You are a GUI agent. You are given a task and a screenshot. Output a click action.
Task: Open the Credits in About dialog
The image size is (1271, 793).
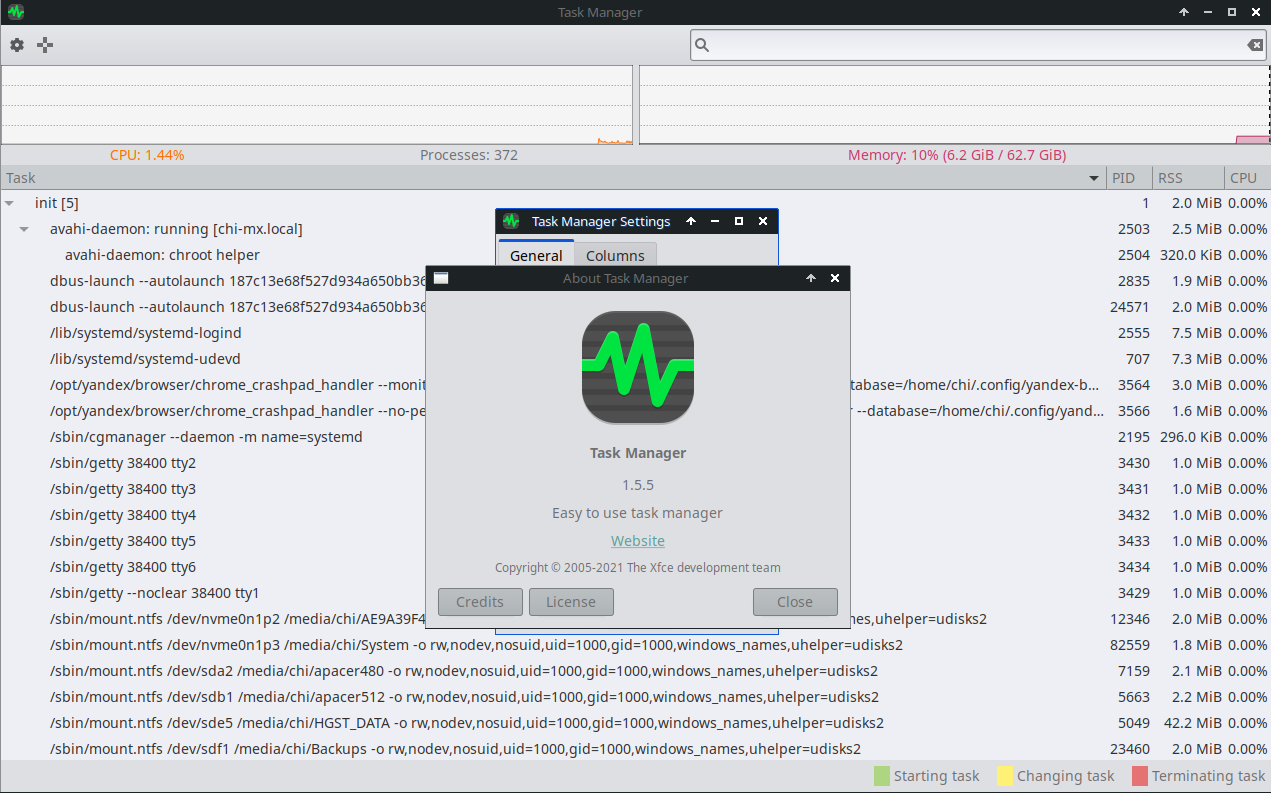point(480,601)
